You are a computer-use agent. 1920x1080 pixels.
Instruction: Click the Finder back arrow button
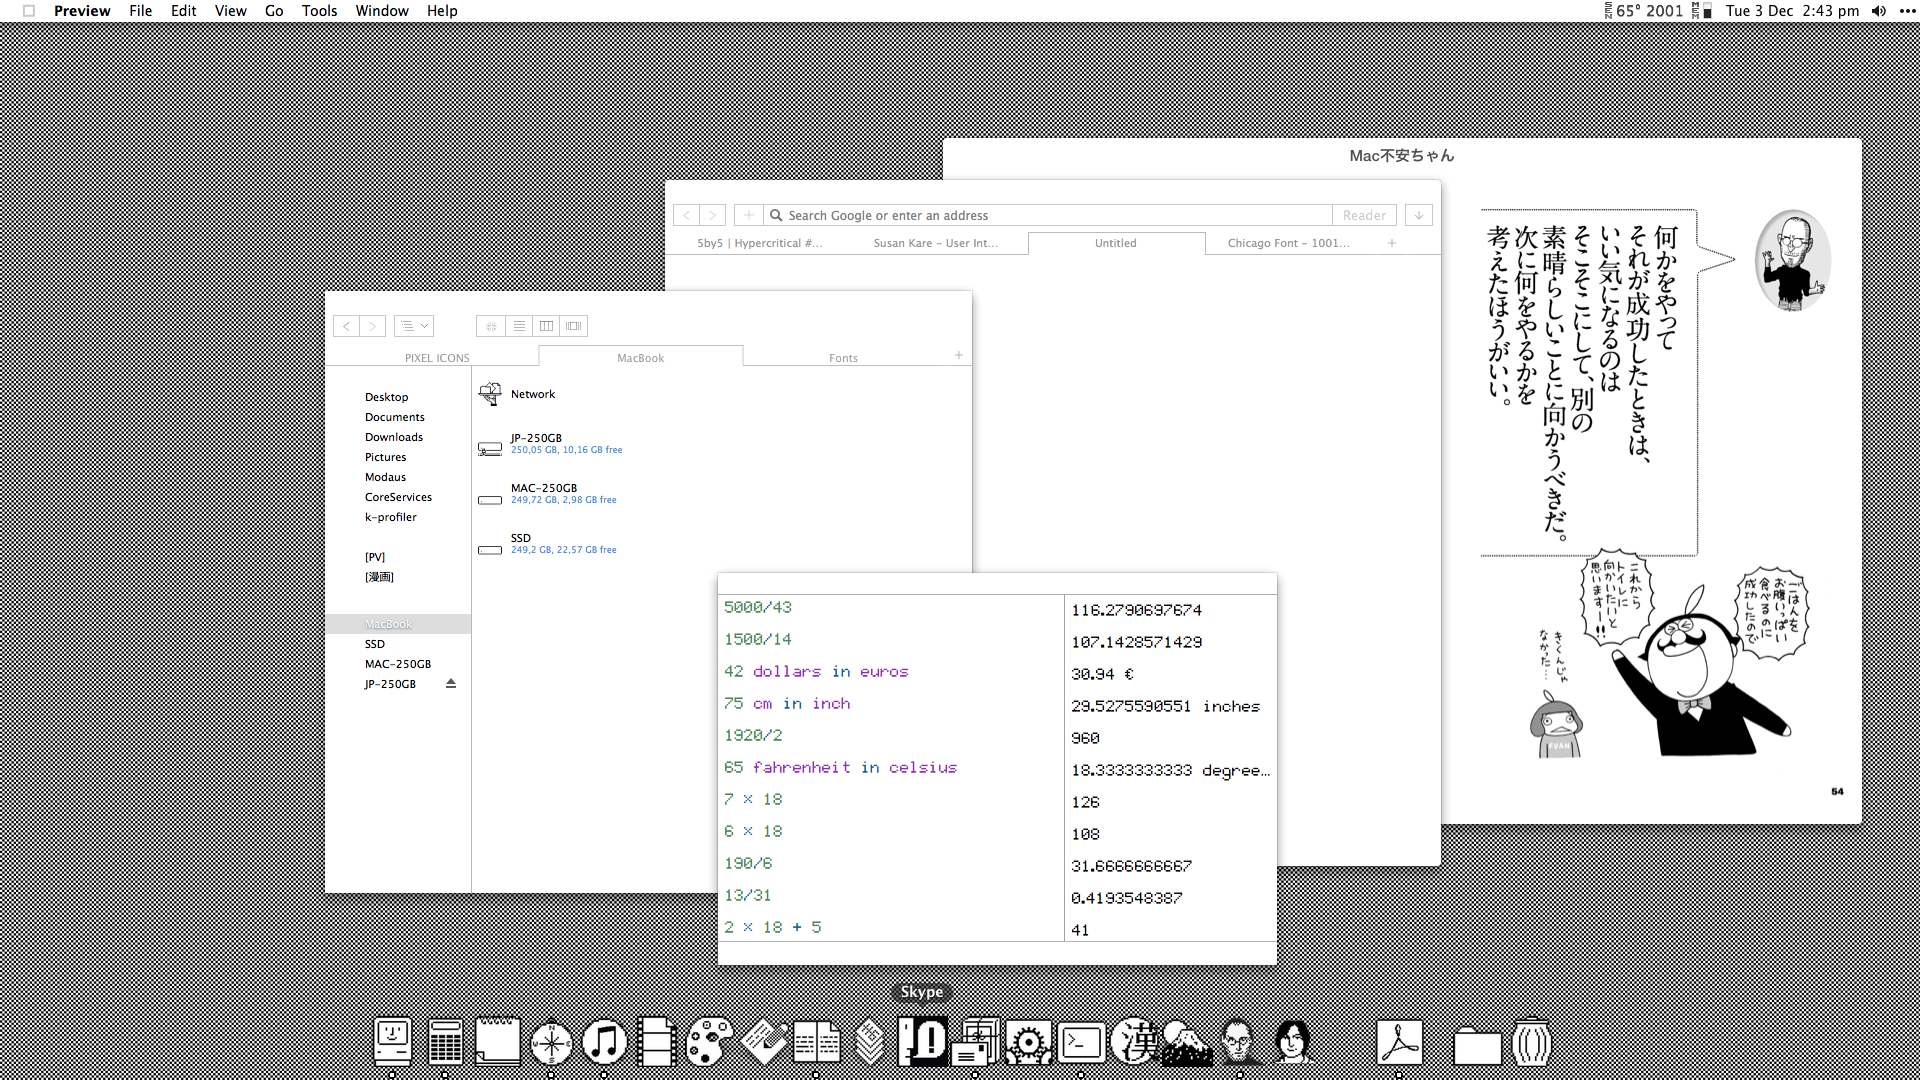click(x=346, y=326)
